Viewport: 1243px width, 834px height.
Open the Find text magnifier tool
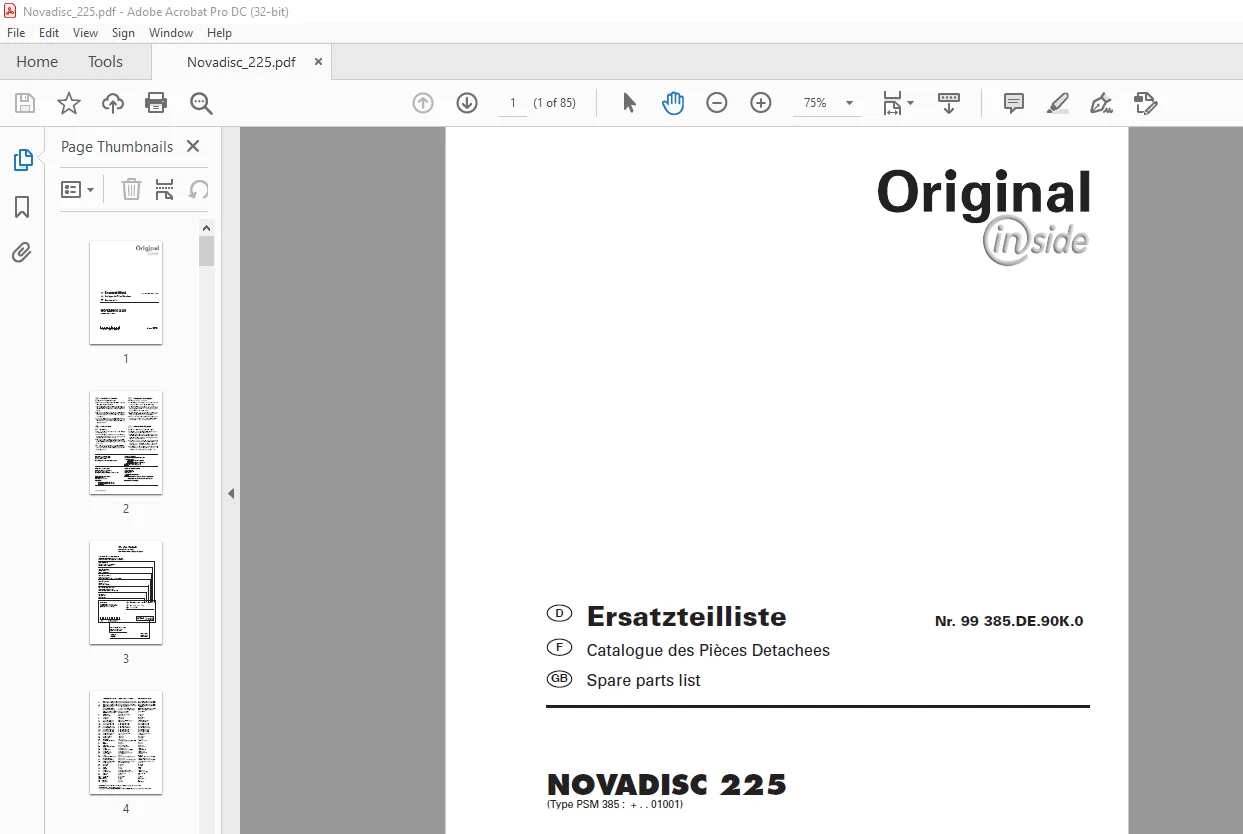(x=201, y=103)
